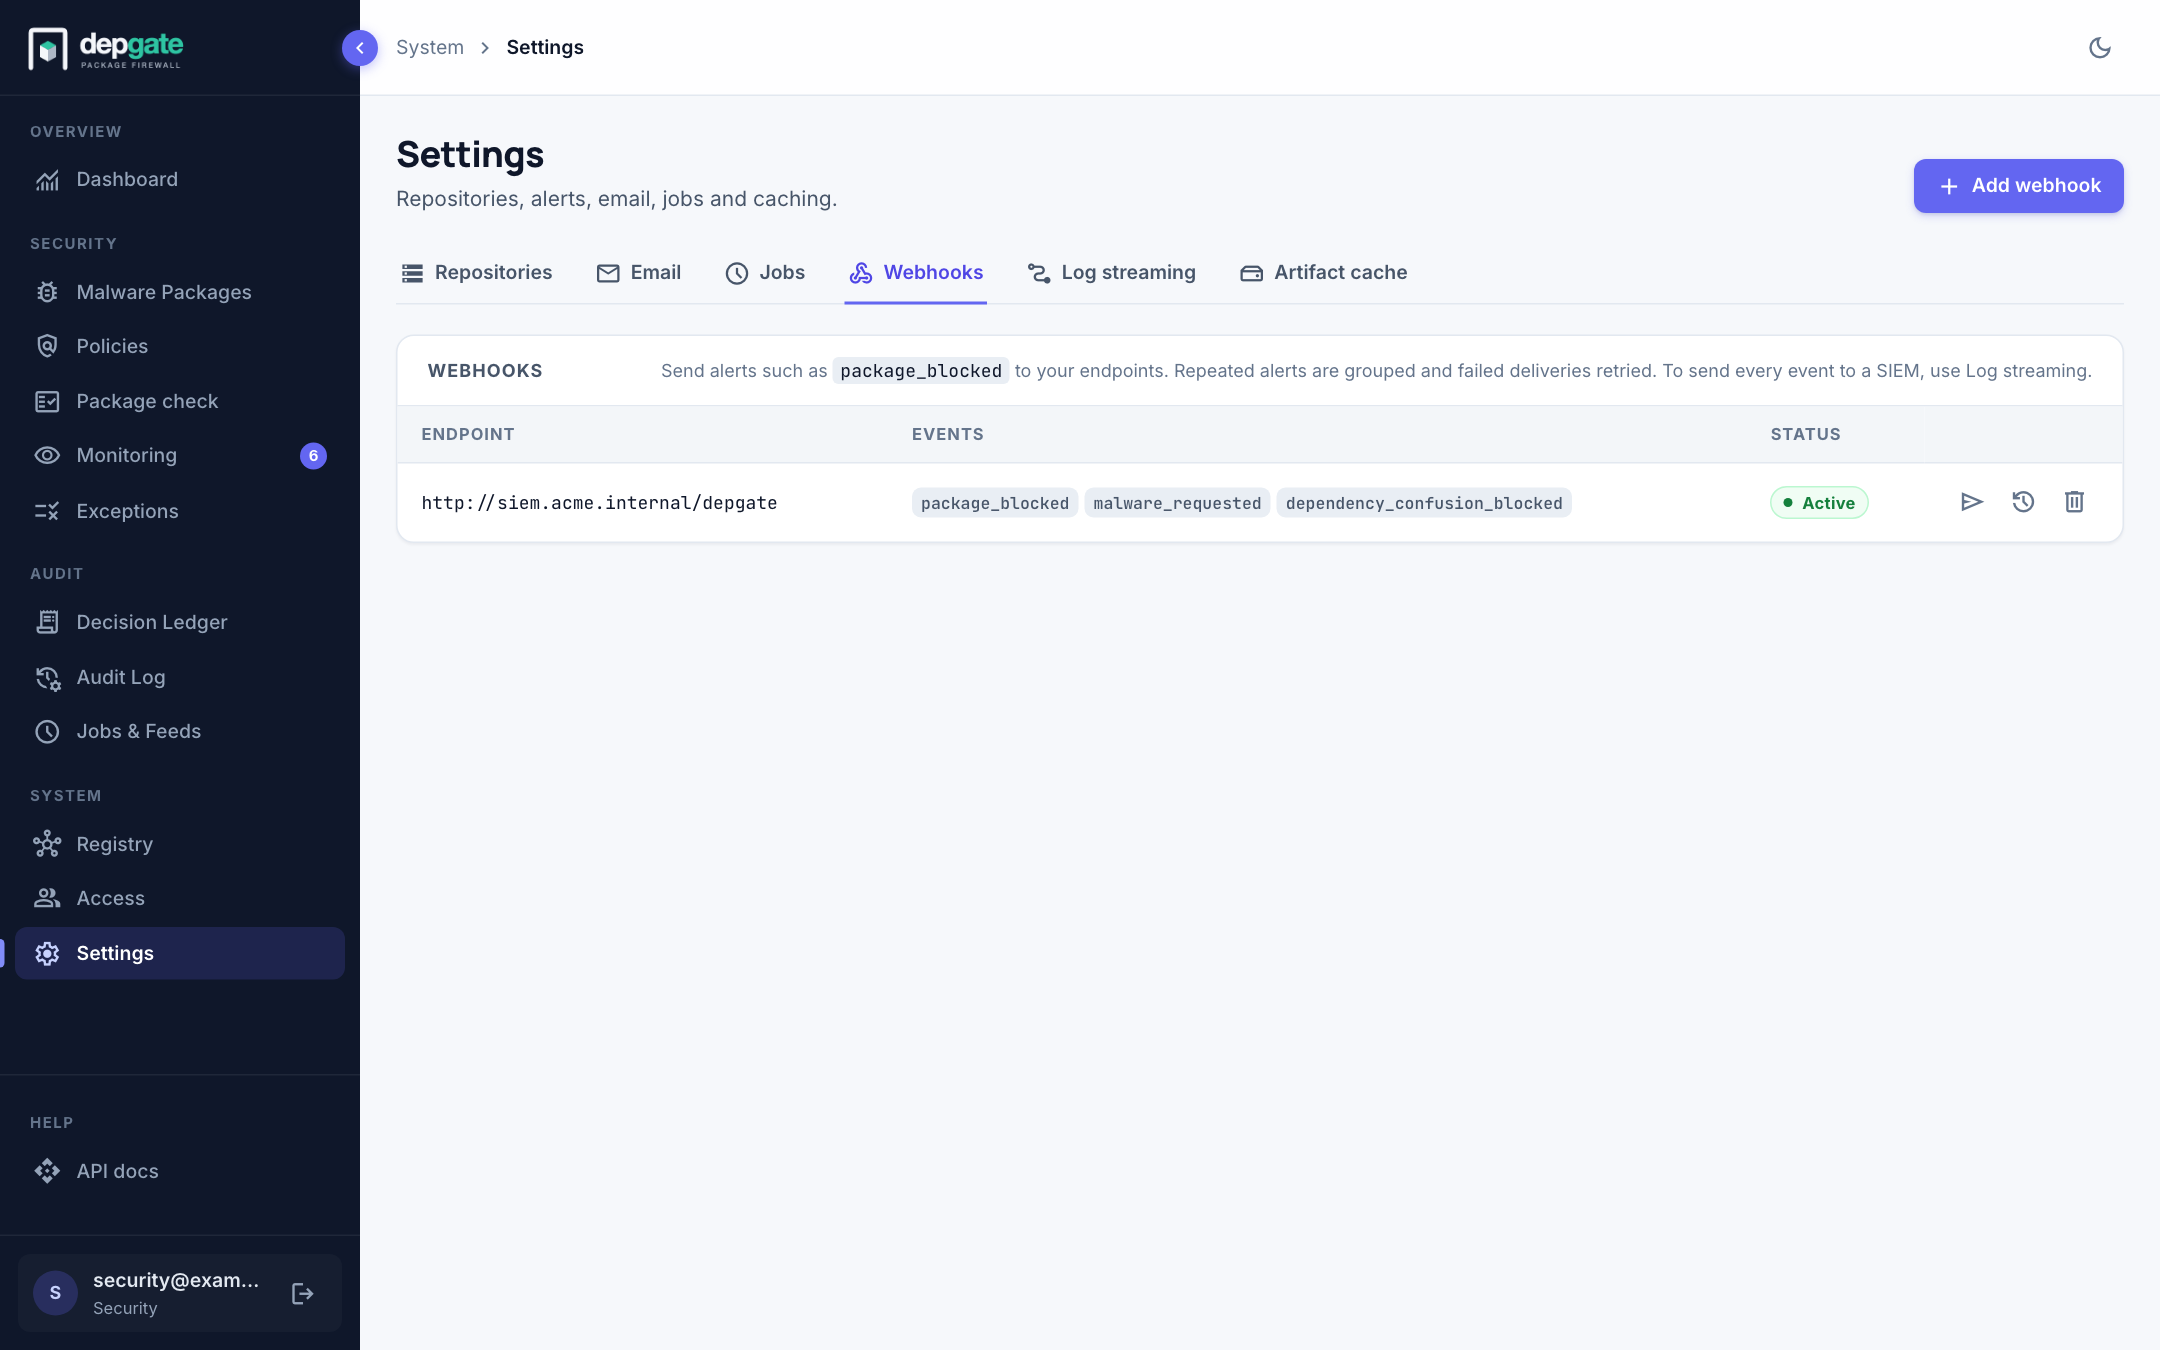Toggle dark mode moon icon
The height and width of the screenshot is (1350, 2160).
[x=2100, y=48]
